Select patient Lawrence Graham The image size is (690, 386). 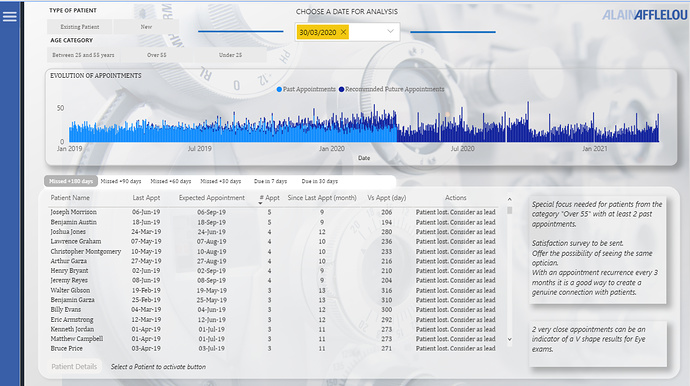(x=76, y=242)
